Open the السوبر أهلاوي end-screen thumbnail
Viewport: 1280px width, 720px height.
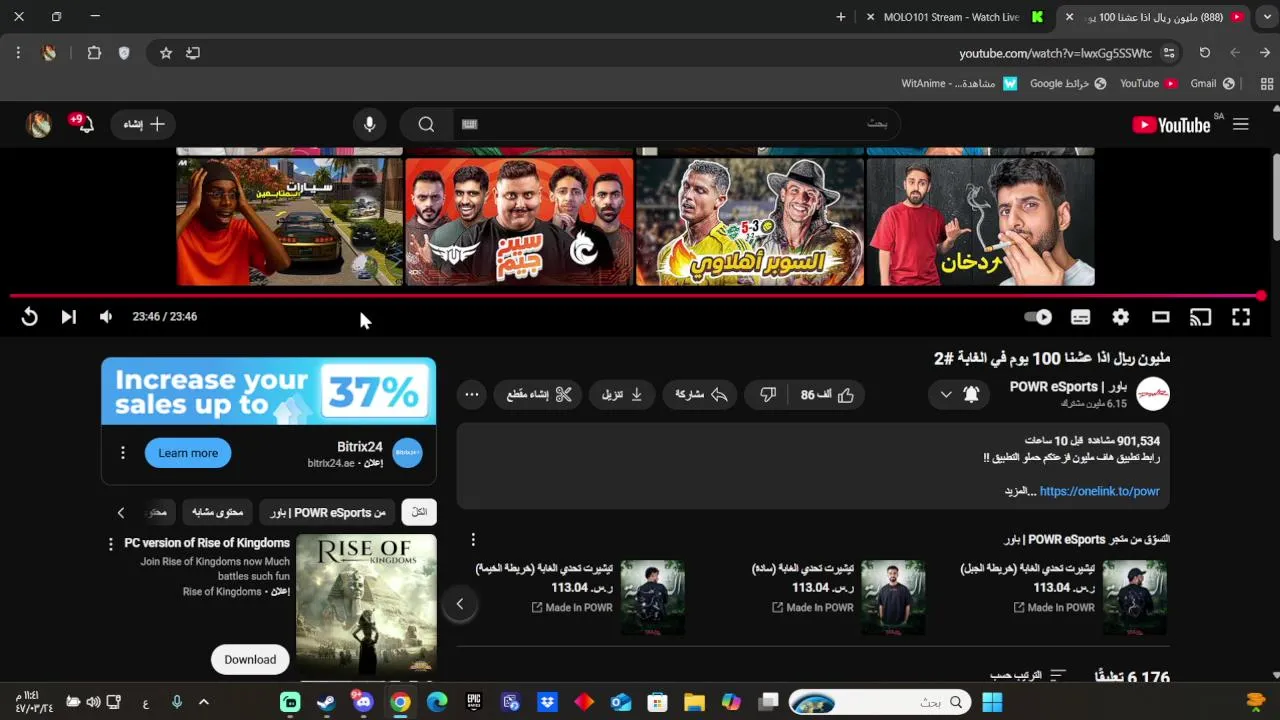point(750,222)
